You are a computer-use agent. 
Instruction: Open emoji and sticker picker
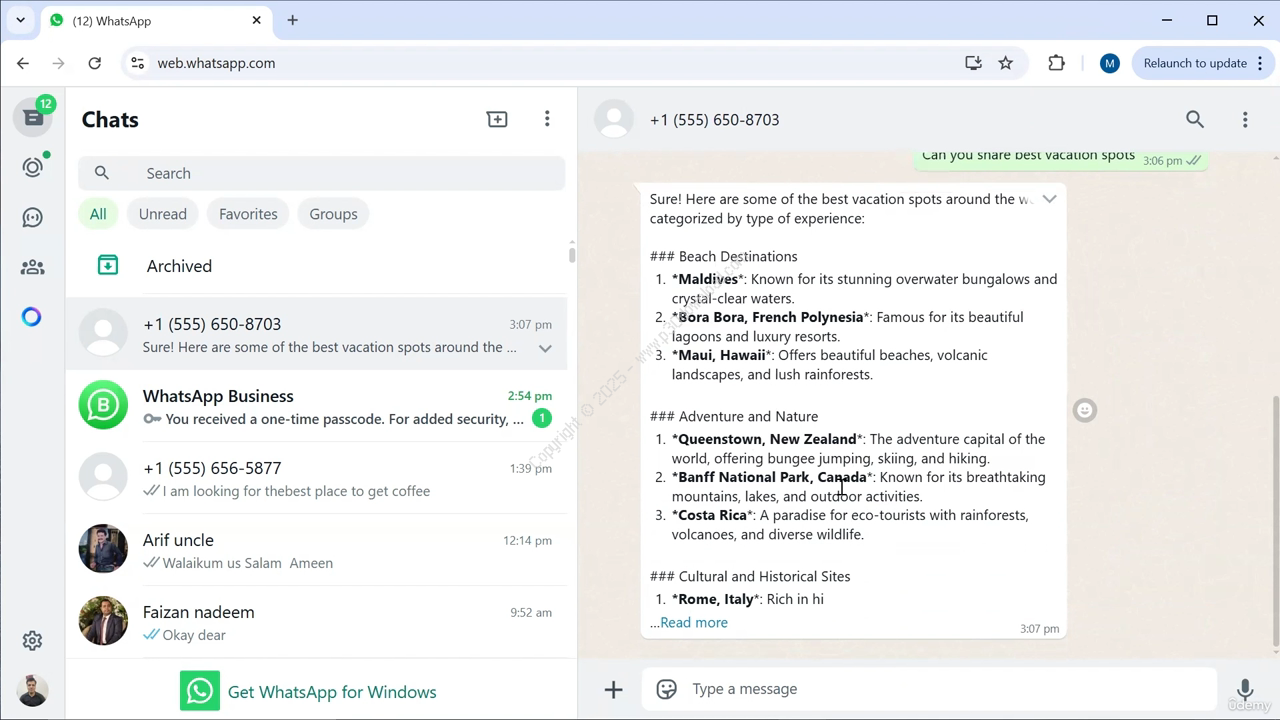[666, 689]
